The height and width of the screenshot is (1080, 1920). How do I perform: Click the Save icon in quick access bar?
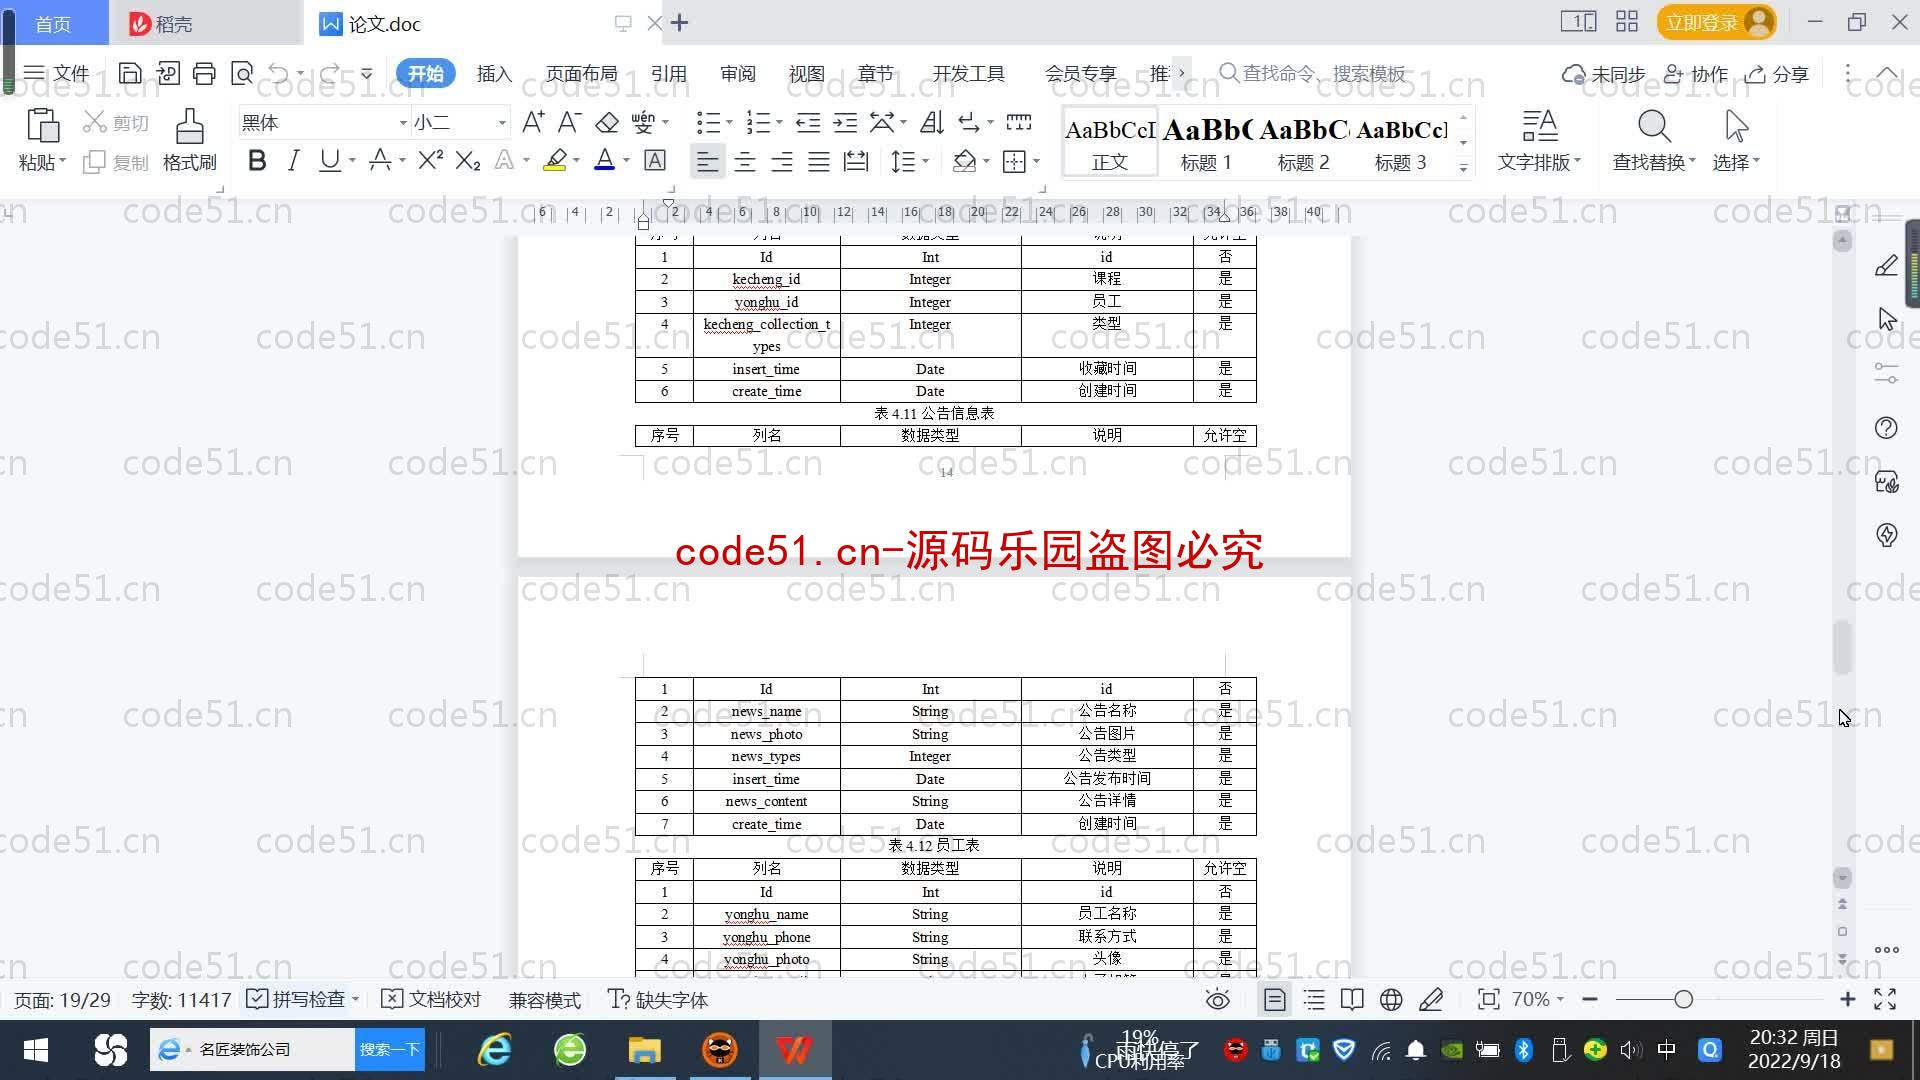tap(129, 73)
